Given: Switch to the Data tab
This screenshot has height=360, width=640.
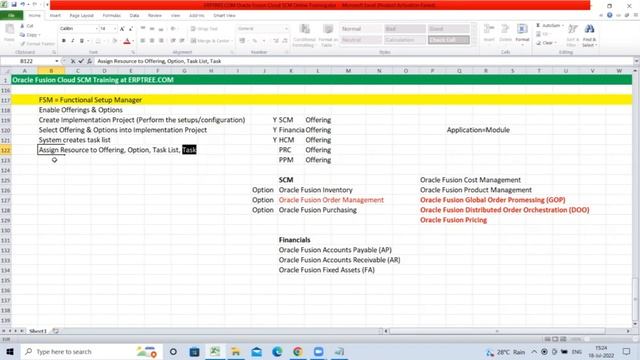Looking at the screenshot, I should tap(134, 16).
